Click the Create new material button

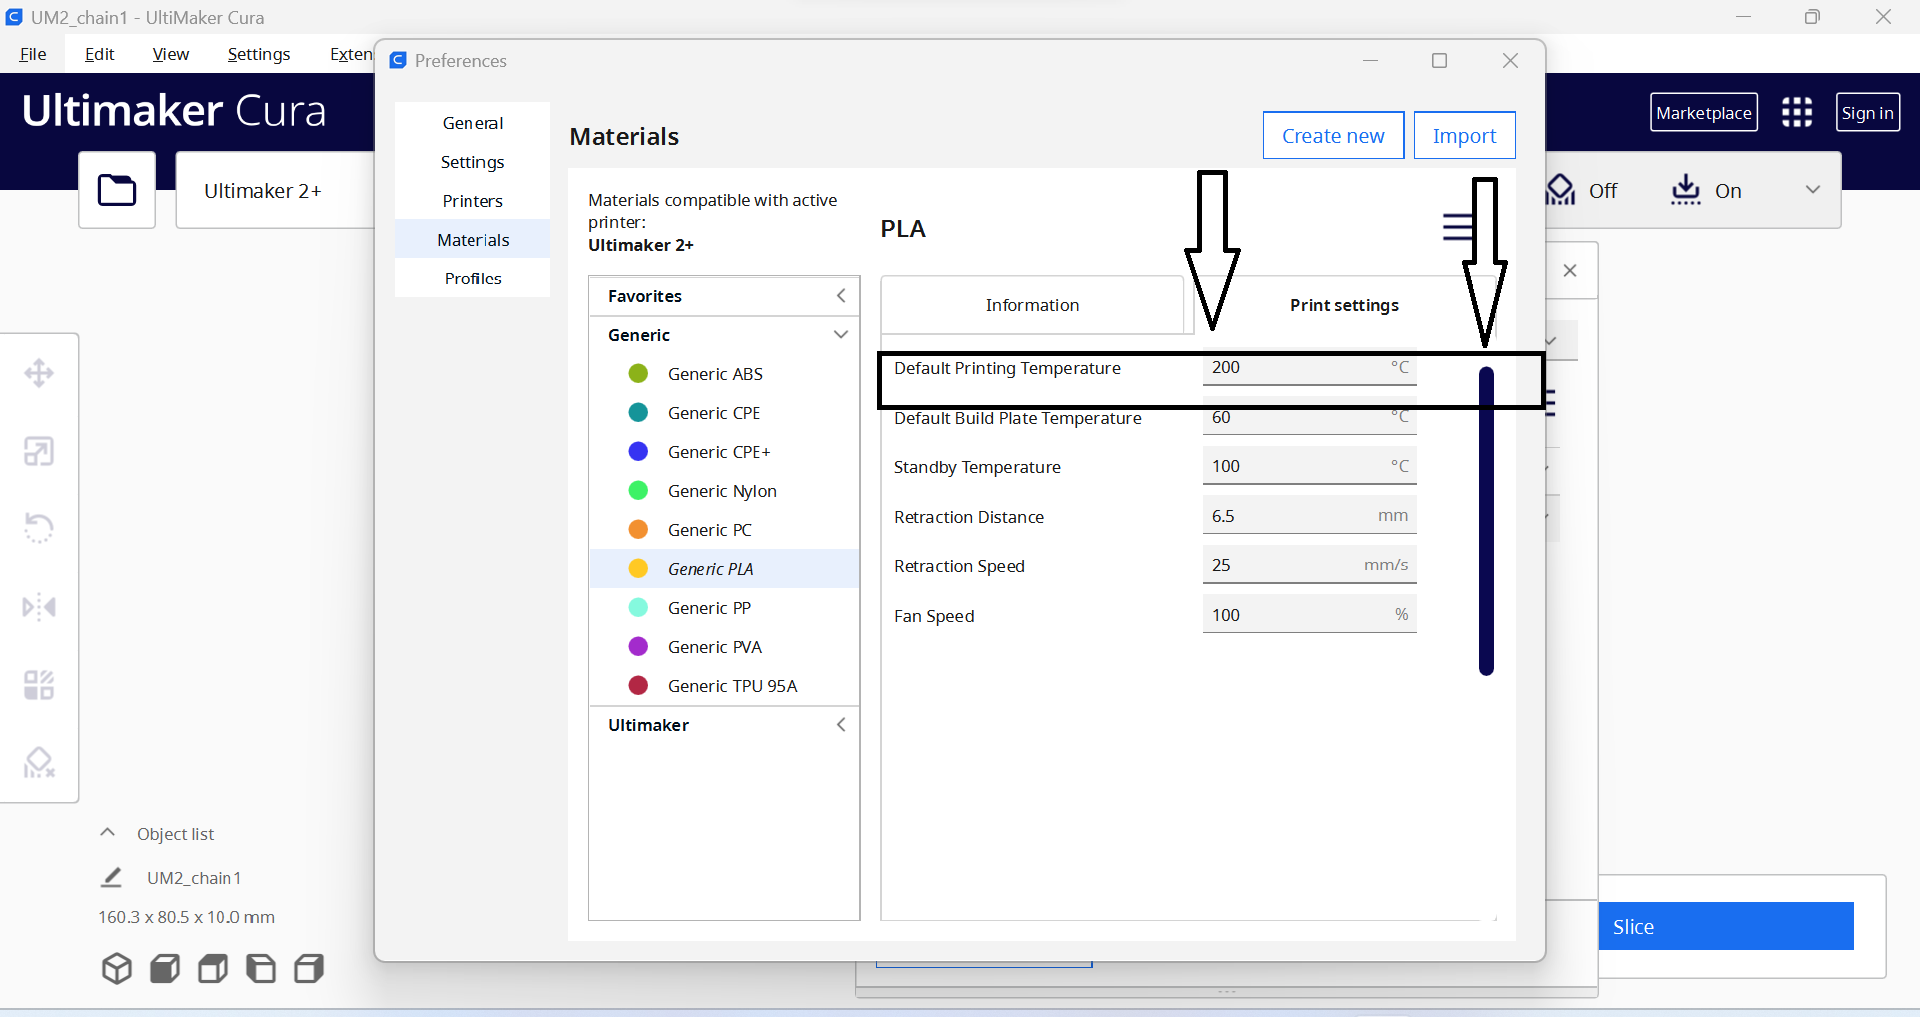tap(1333, 135)
